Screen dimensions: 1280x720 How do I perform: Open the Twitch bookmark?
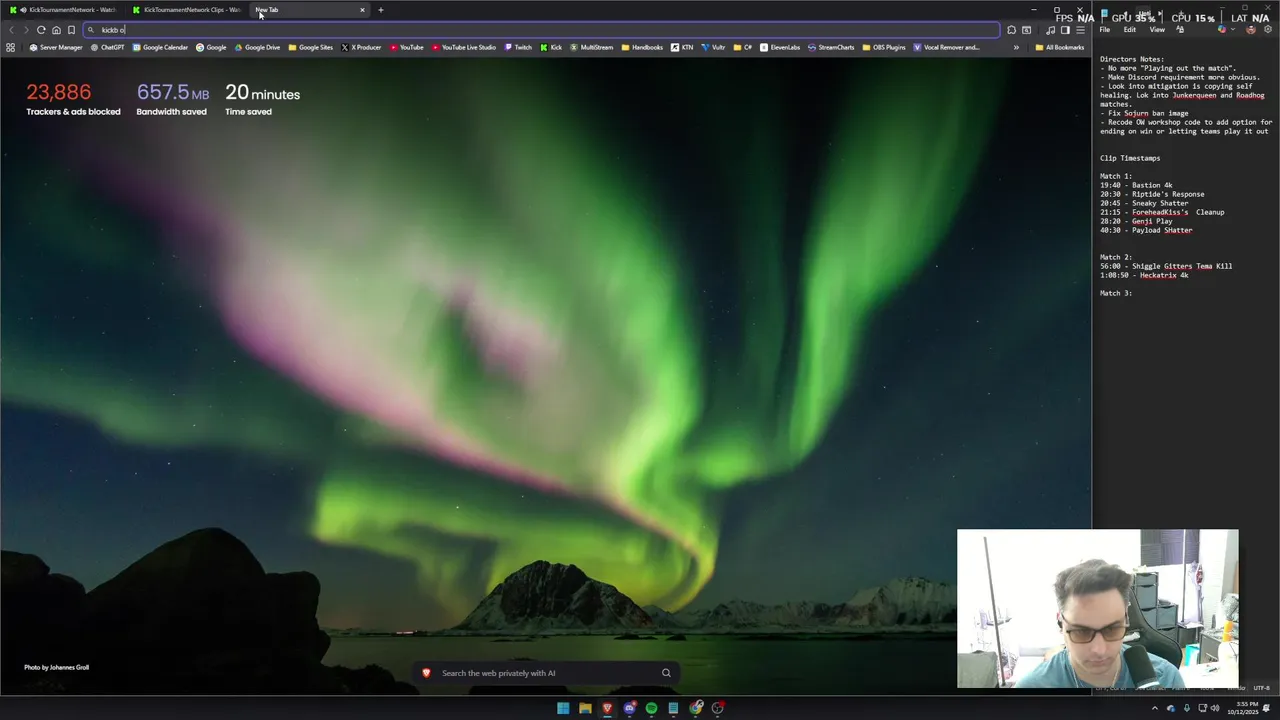point(518,47)
